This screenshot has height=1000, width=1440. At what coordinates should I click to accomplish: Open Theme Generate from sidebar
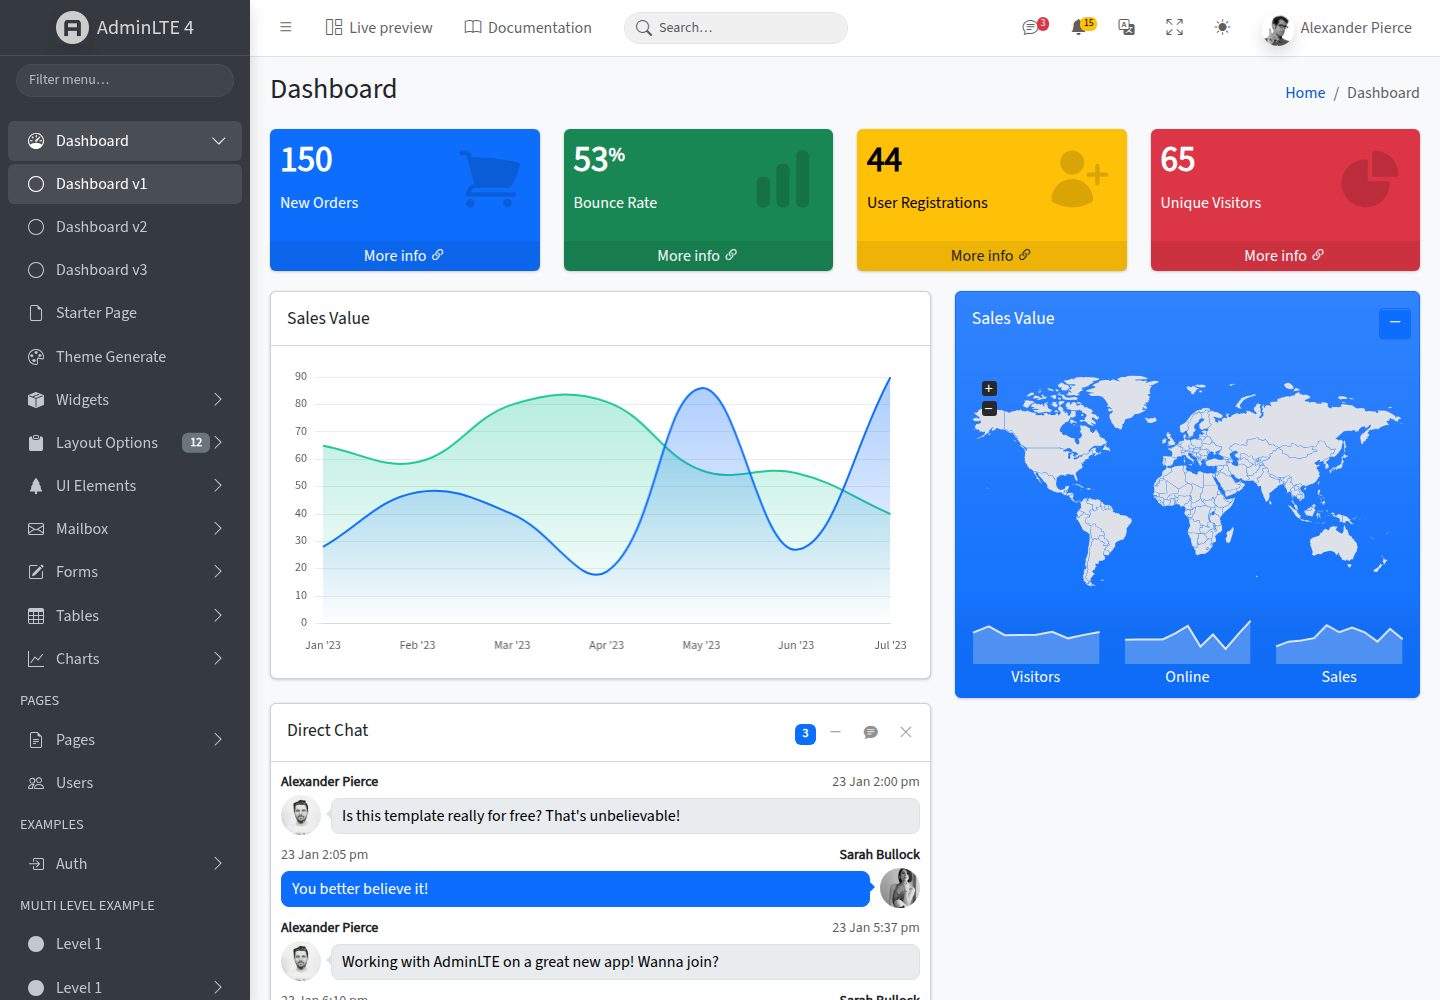[125, 357]
